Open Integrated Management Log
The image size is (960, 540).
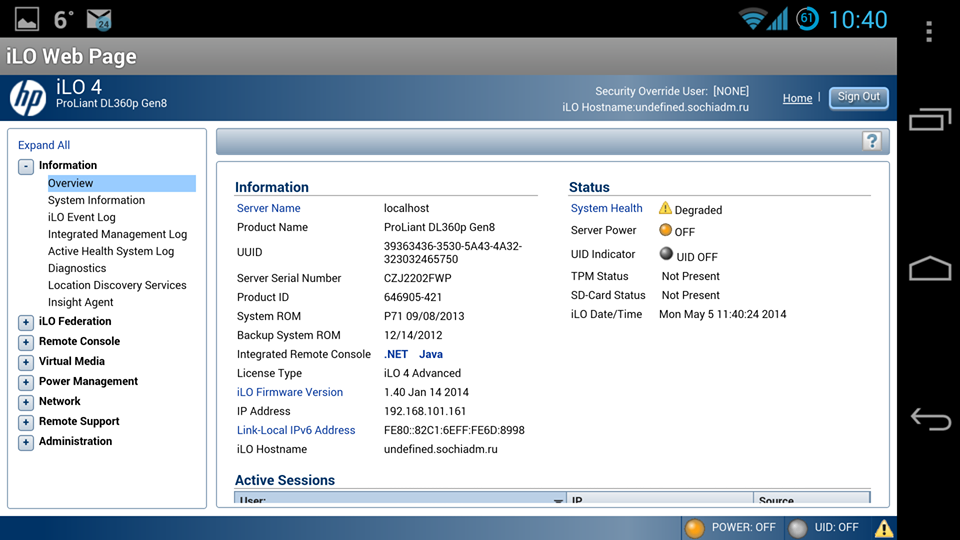click(x=118, y=234)
